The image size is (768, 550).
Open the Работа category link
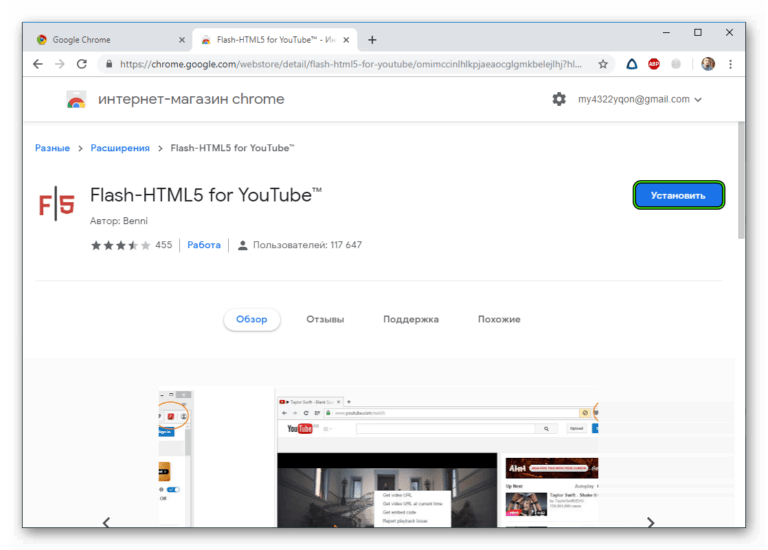204,245
